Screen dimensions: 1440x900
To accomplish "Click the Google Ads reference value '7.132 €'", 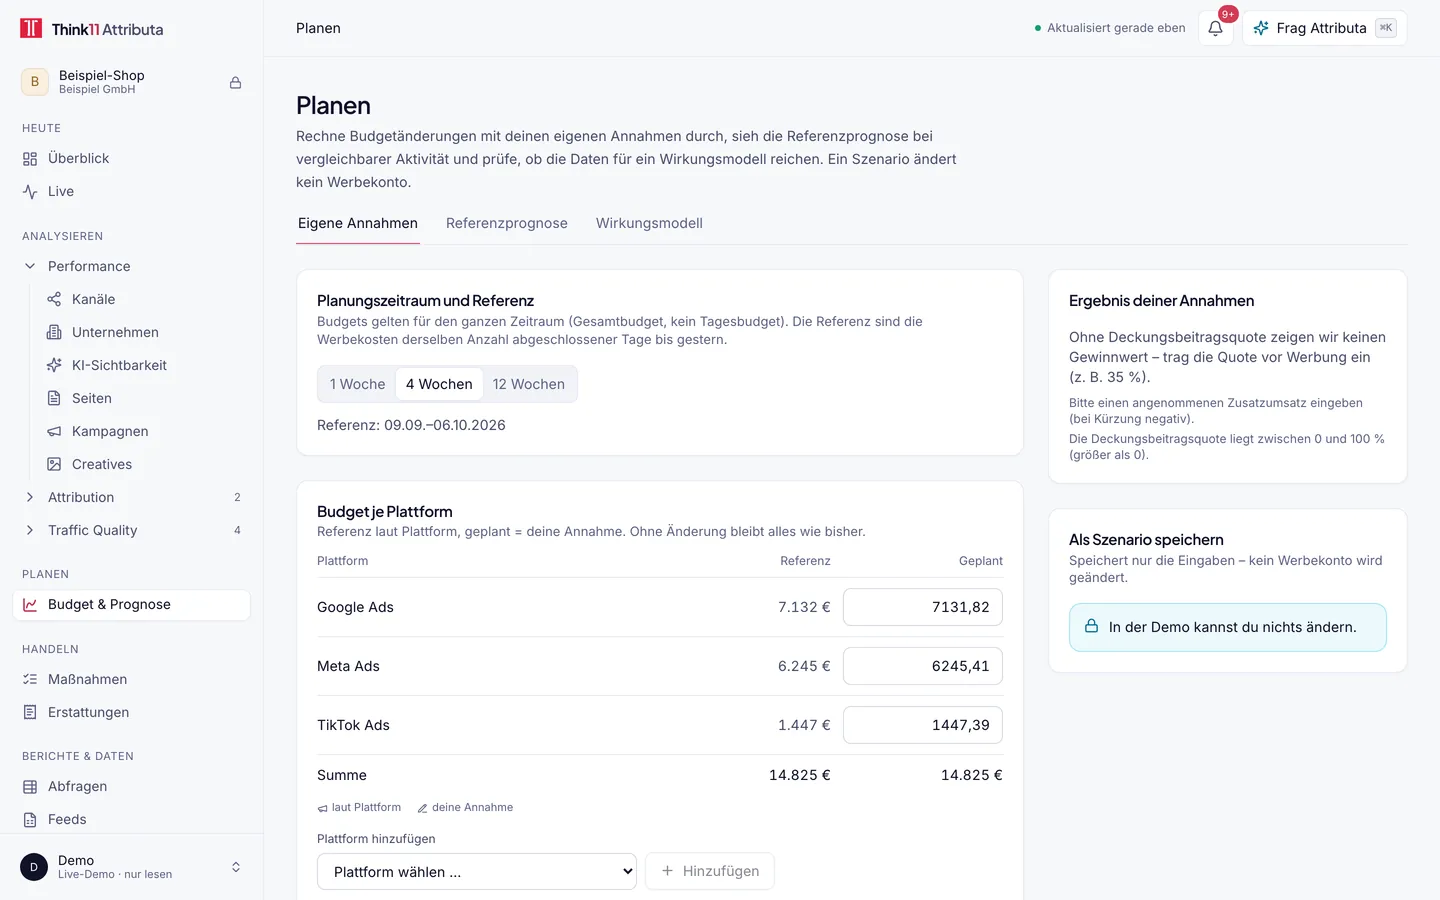I will [804, 607].
